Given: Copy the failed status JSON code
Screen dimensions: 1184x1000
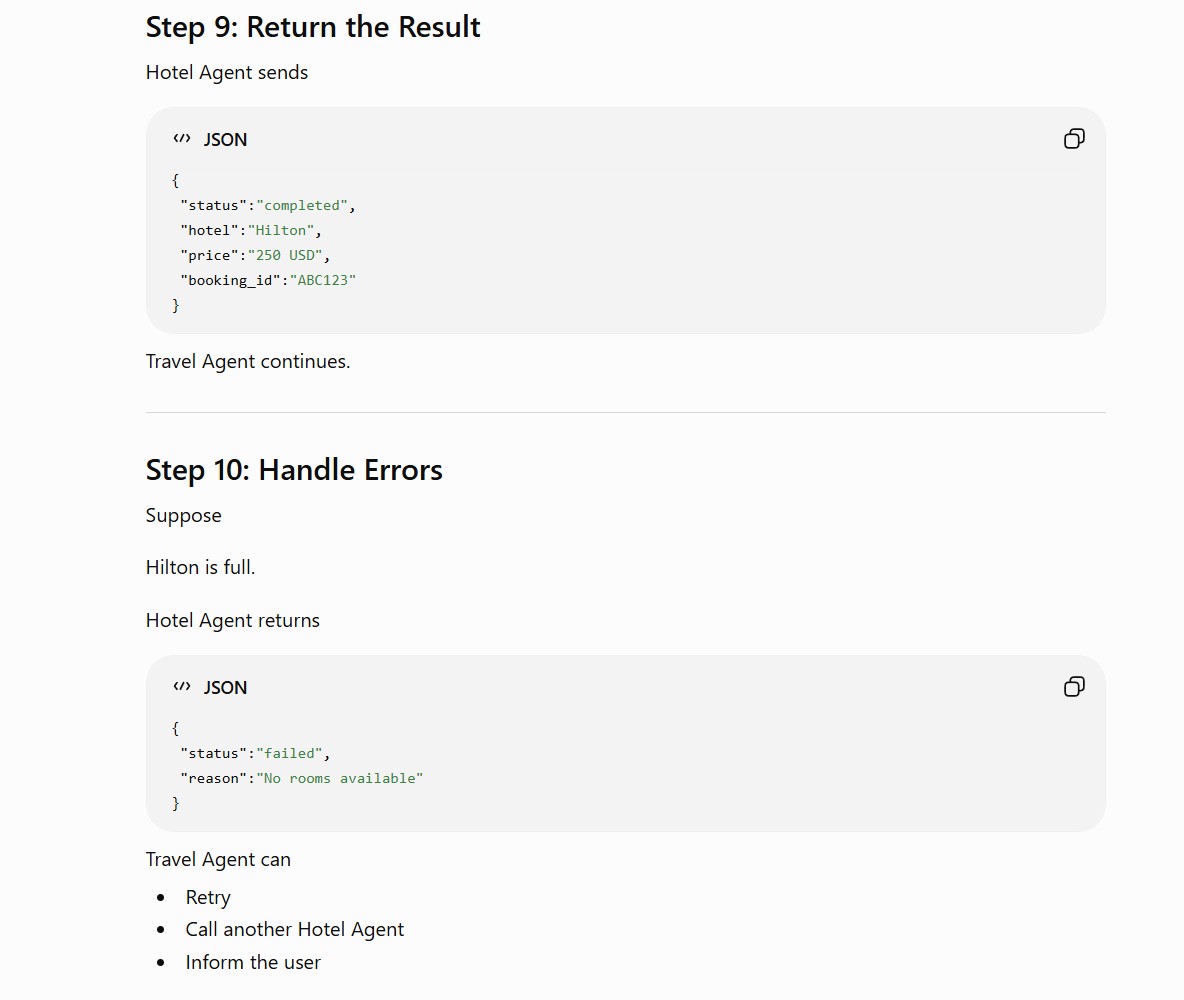Looking at the screenshot, I should tap(1074, 687).
